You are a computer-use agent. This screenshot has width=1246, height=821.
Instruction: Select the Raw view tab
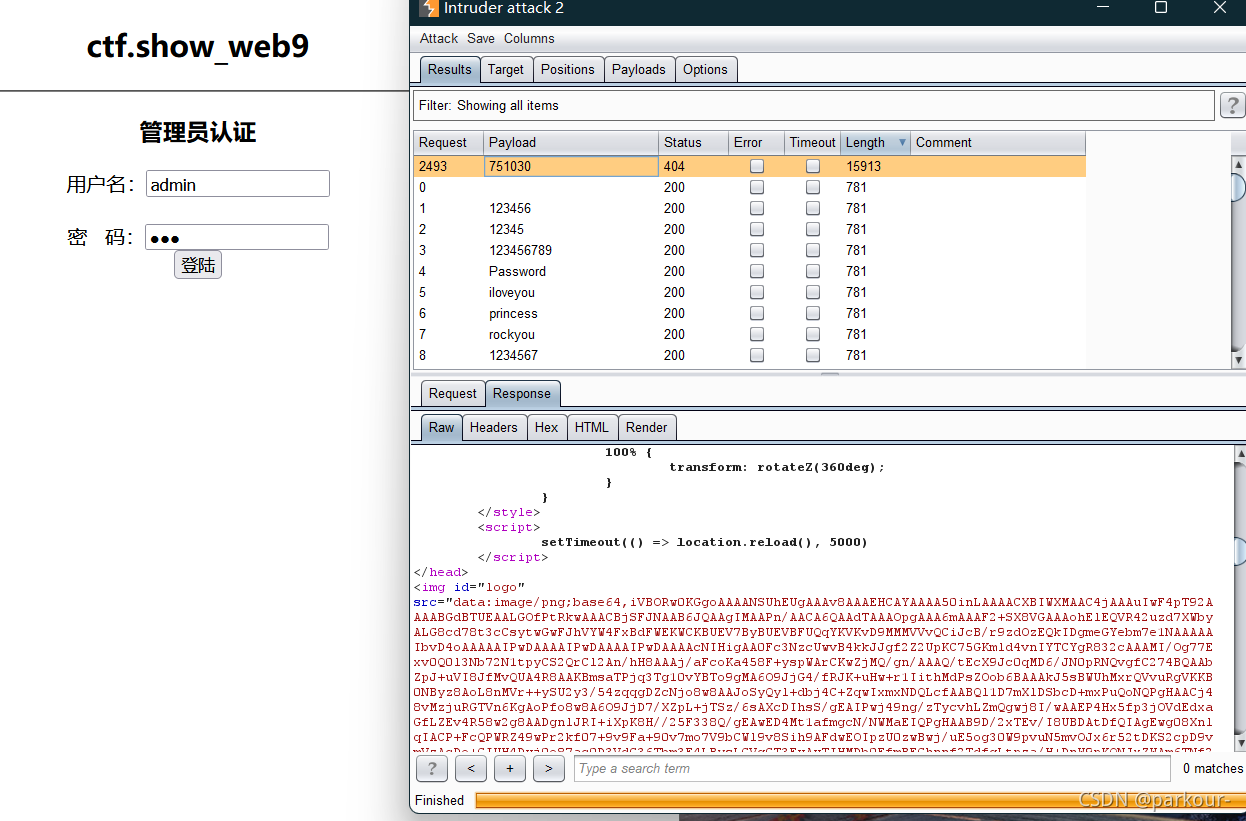tap(442, 427)
